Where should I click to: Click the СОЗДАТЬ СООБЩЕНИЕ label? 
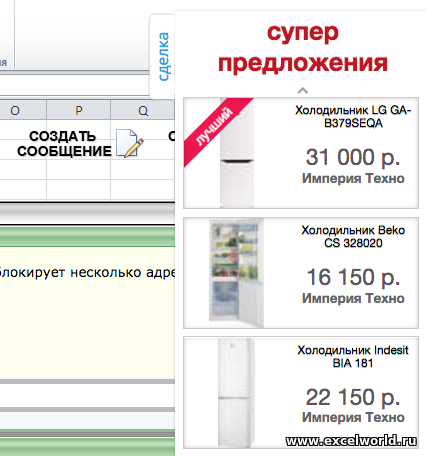64,144
